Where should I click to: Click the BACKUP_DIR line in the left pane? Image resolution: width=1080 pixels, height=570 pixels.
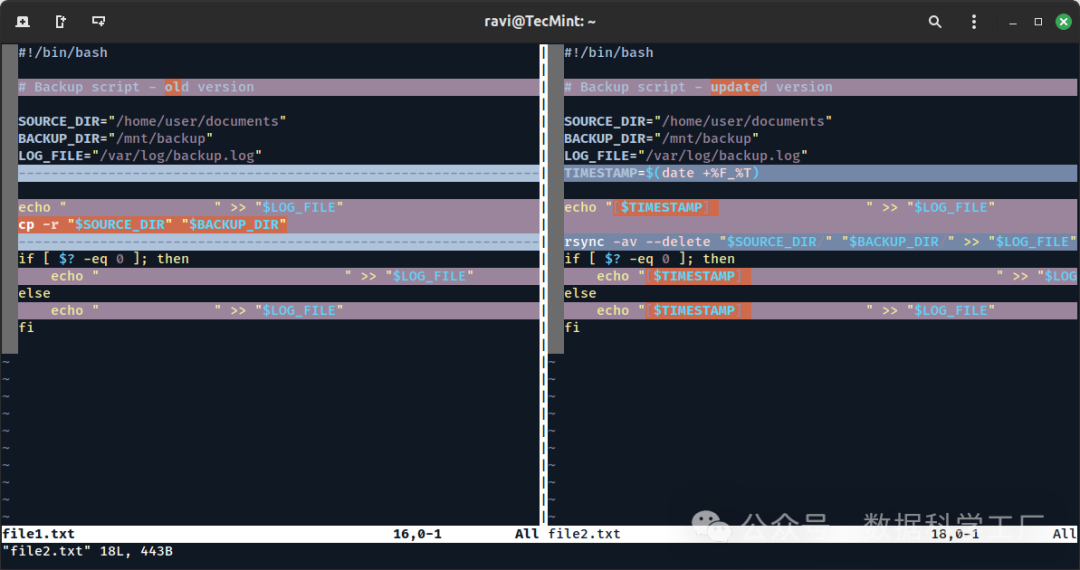(x=115, y=138)
